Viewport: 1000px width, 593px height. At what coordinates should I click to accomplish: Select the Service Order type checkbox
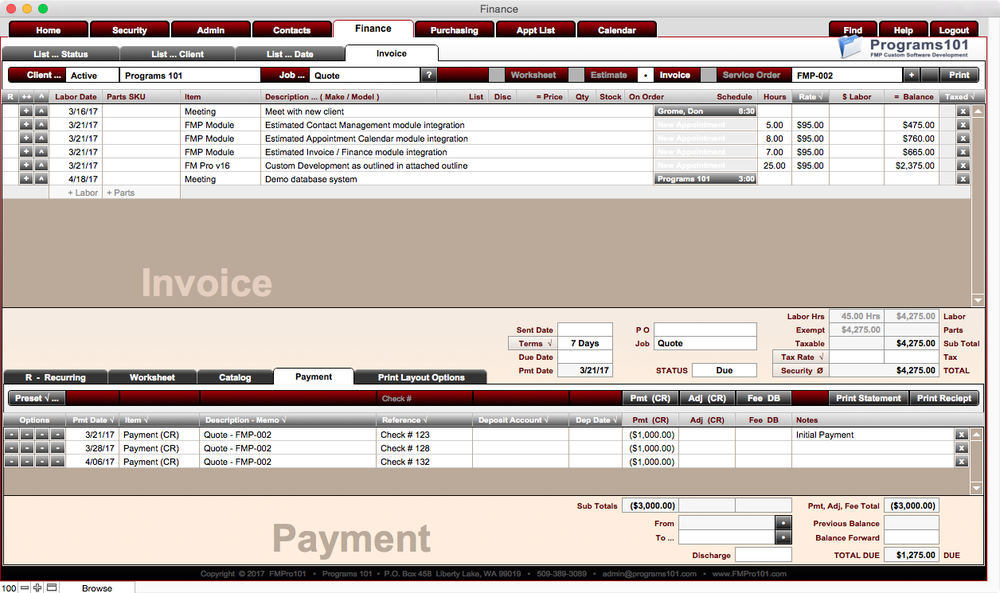tap(709, 75)
